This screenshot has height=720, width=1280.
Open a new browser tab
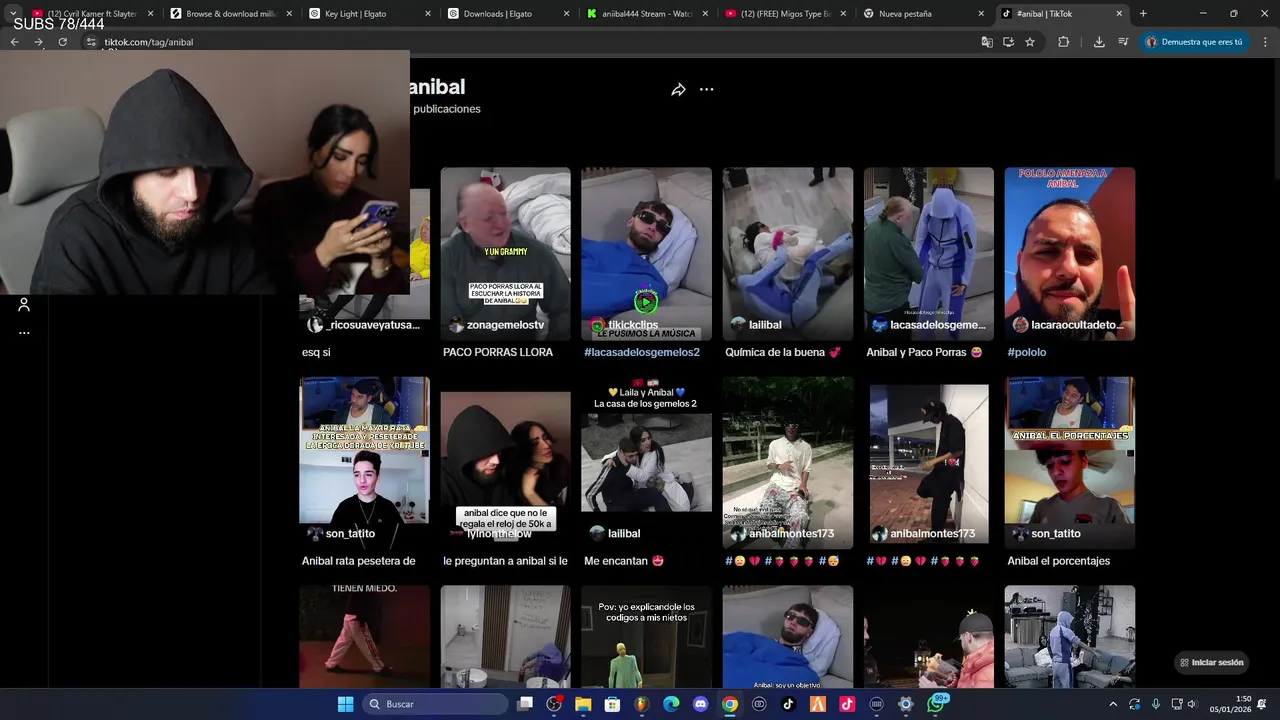(x=1143, y=14)
